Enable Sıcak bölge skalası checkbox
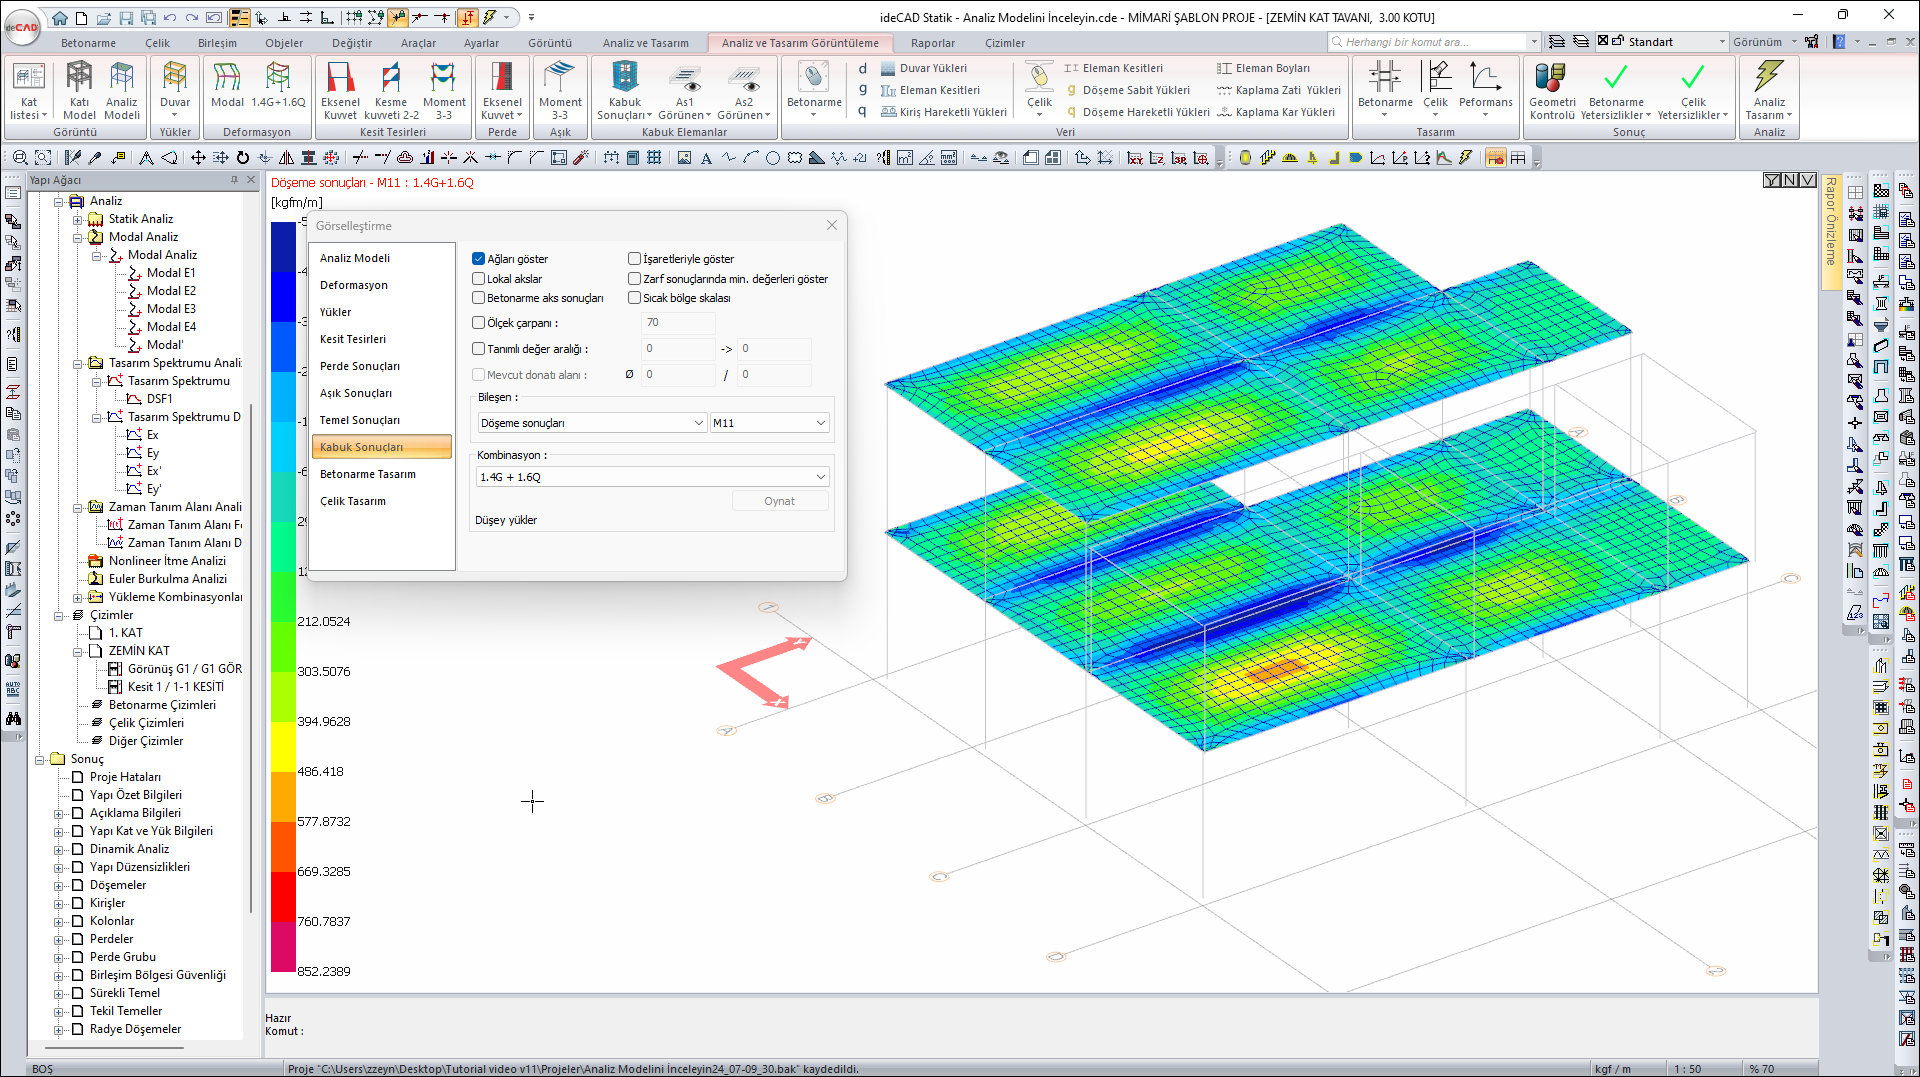Image resolution: width=1920 pixels, height=1077 pixels. [x=635, y=298]
